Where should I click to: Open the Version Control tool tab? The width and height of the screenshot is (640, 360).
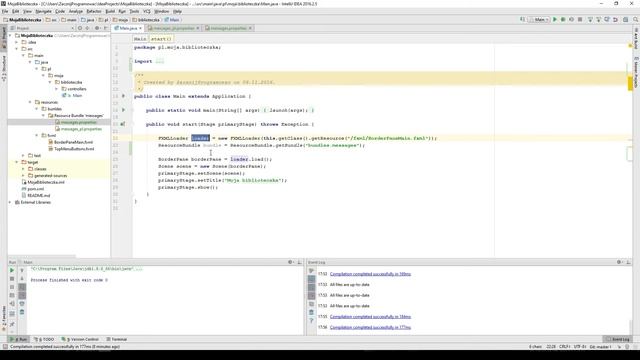[x=80, y=339]
